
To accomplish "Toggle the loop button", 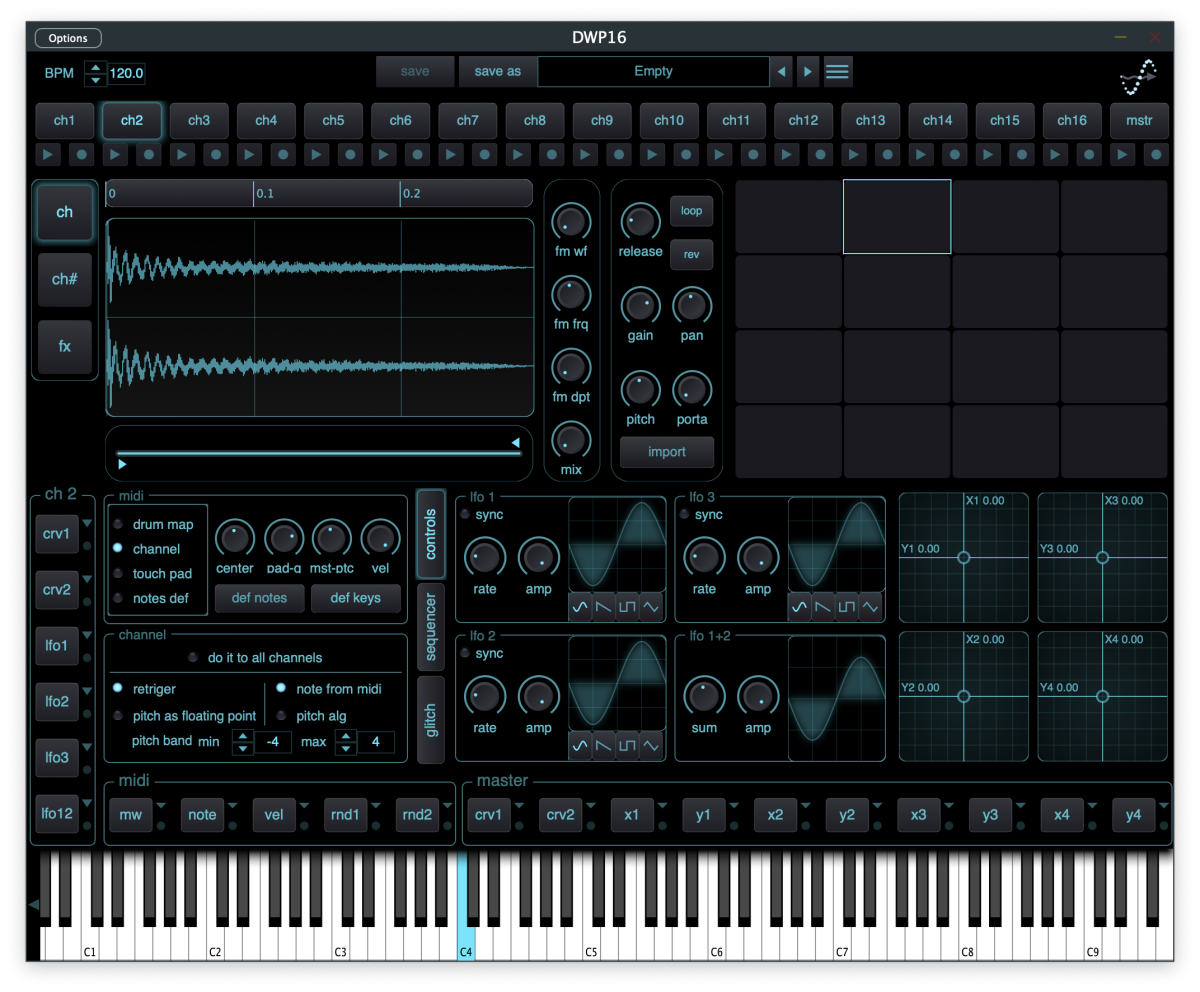I will point(691,211).
